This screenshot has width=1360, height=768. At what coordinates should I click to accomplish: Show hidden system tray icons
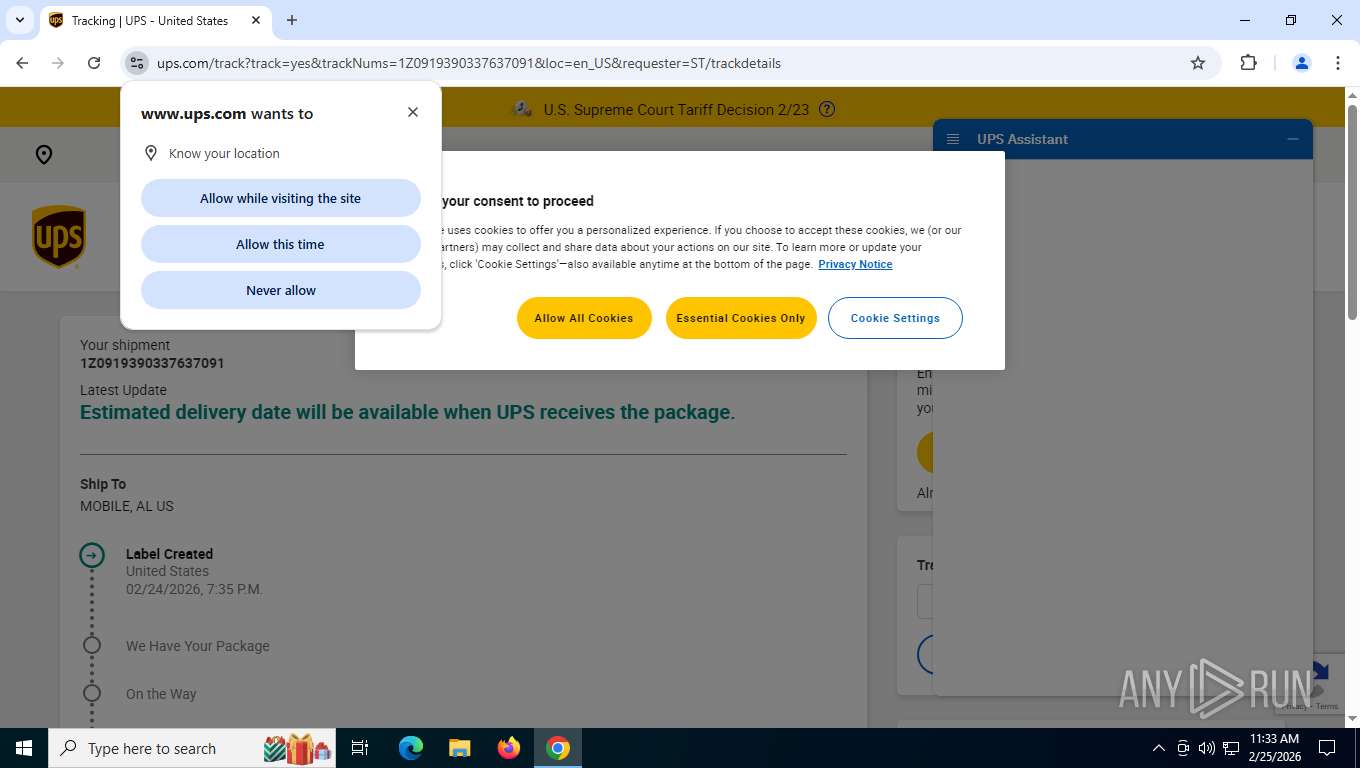pos(1159,748)
